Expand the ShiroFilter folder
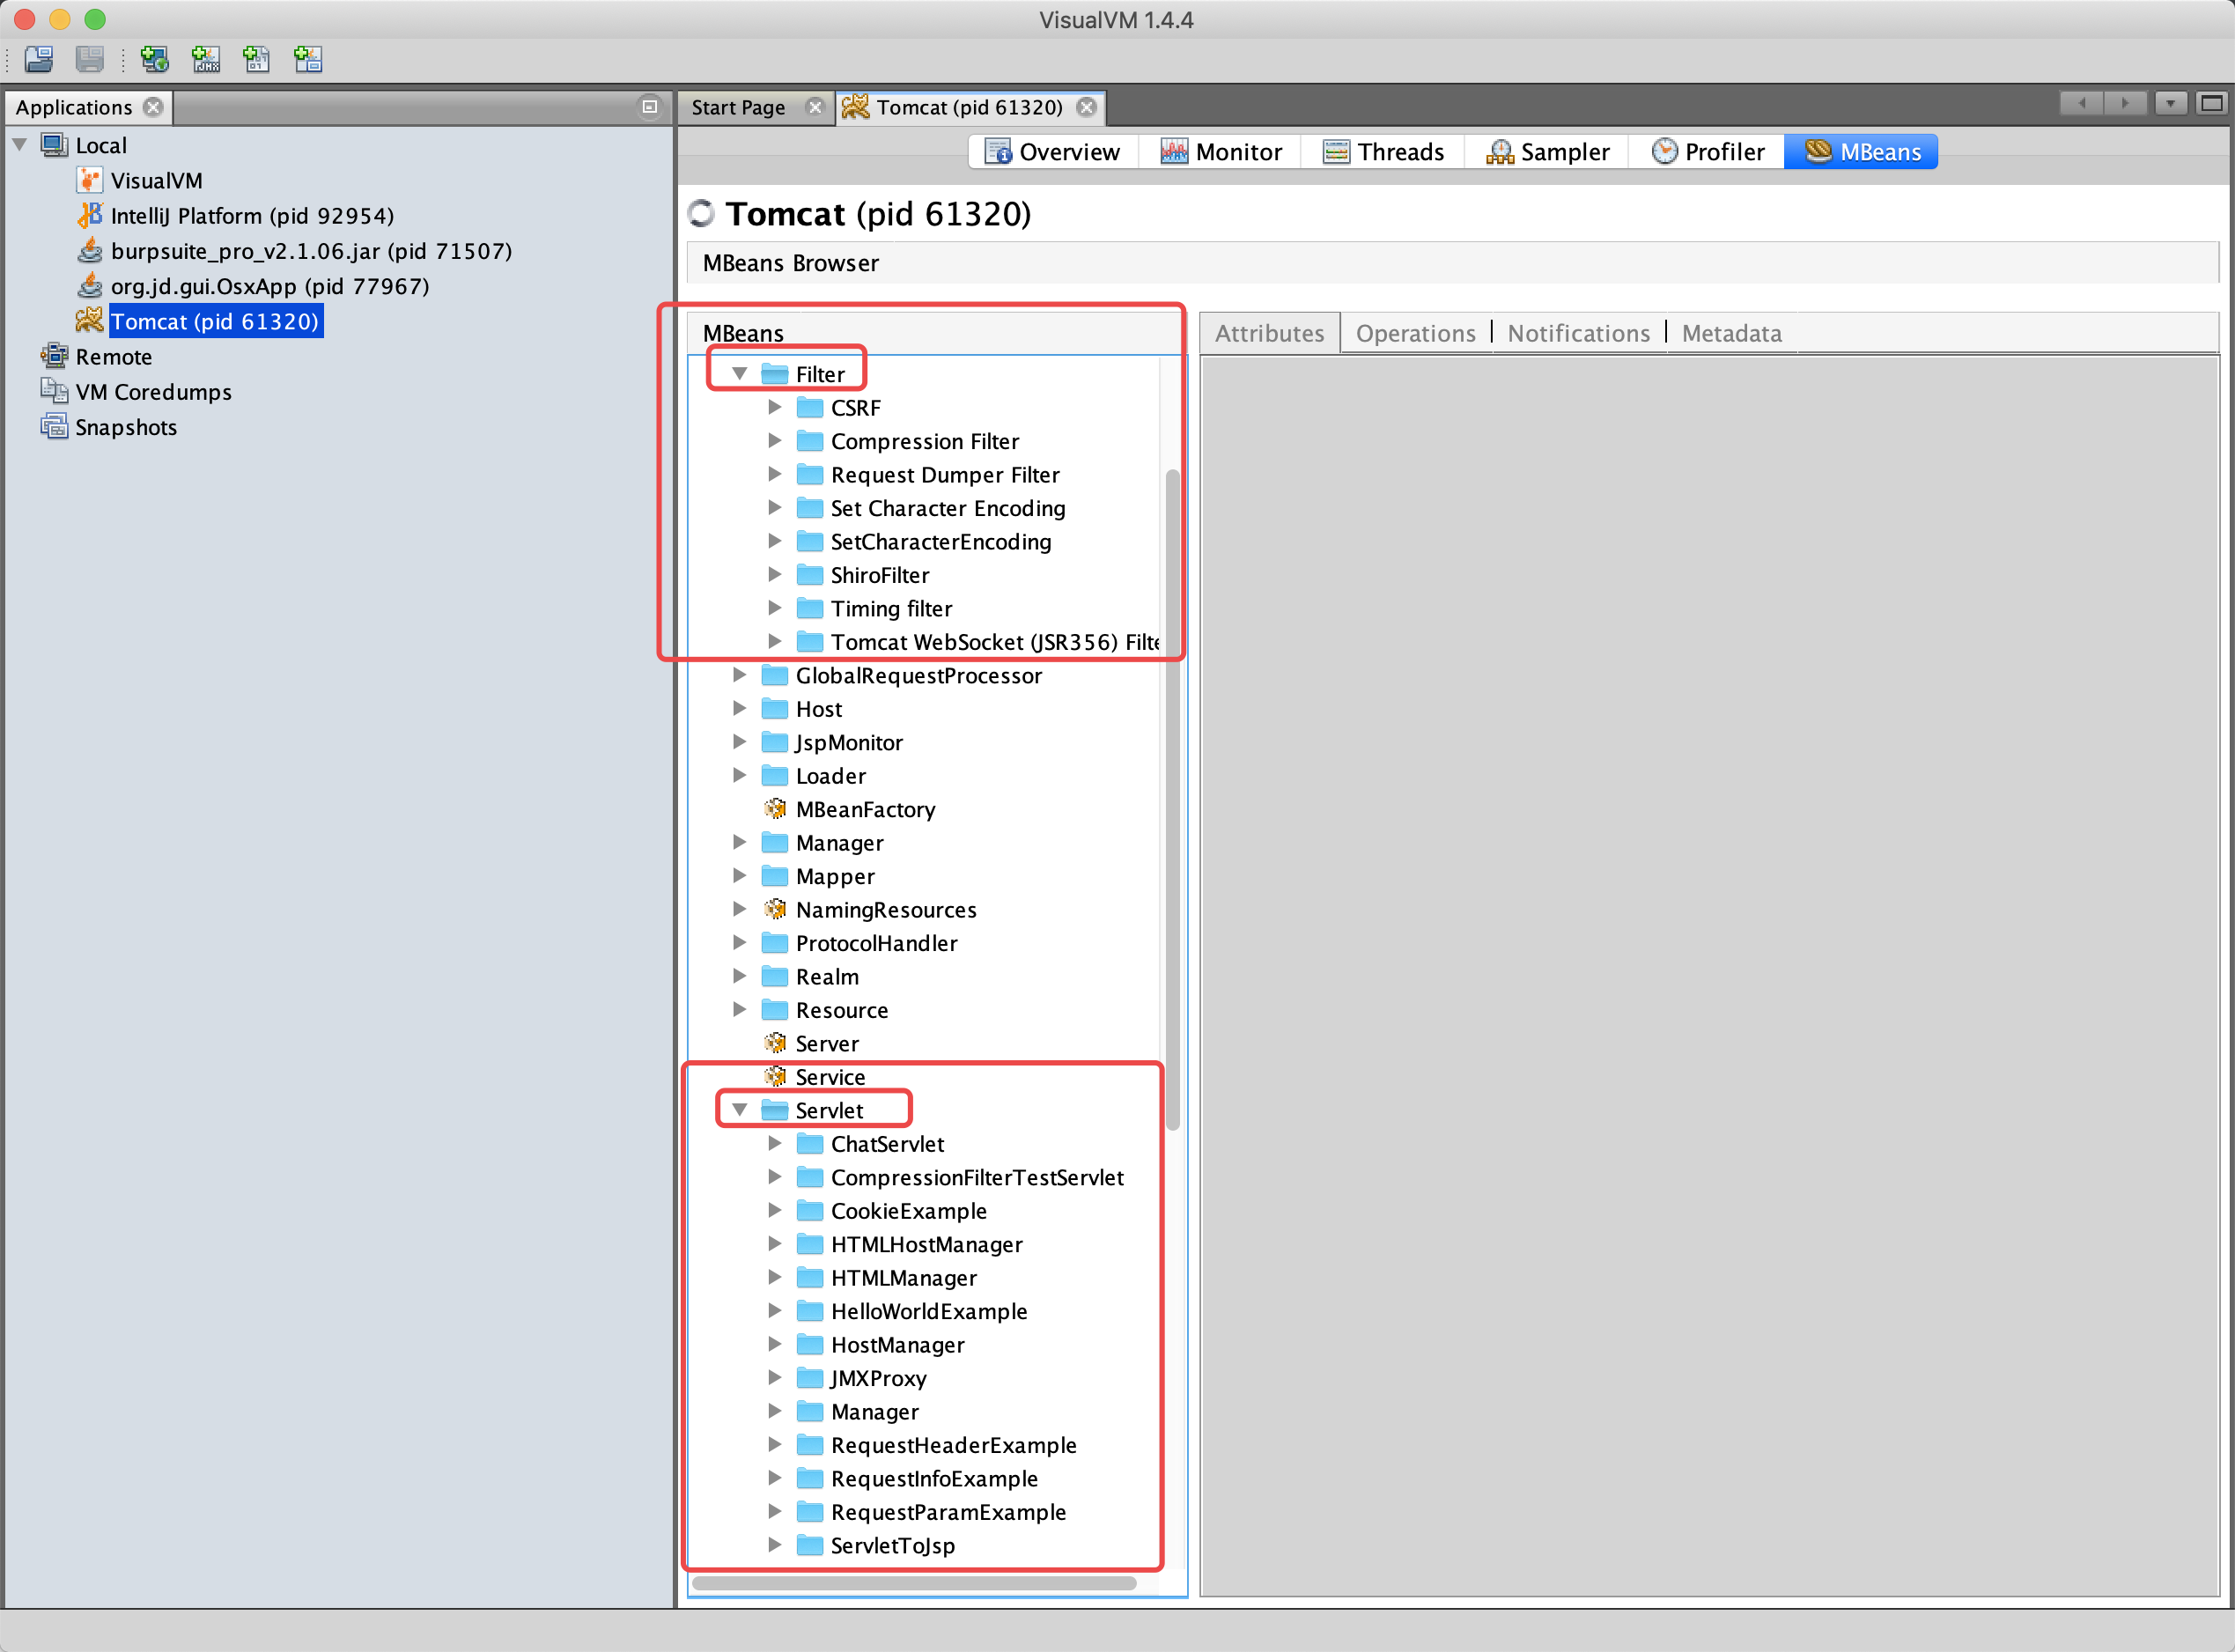 (x=775, y=575)
